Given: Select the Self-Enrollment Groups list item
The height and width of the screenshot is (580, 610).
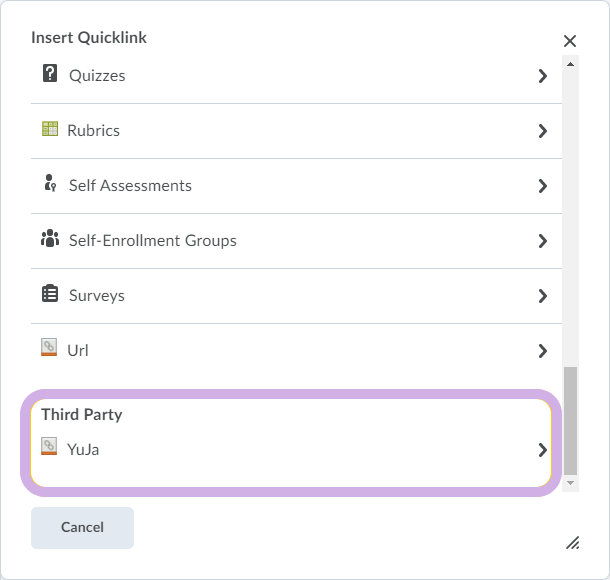Looking at the screenshot, I should 296,241.
